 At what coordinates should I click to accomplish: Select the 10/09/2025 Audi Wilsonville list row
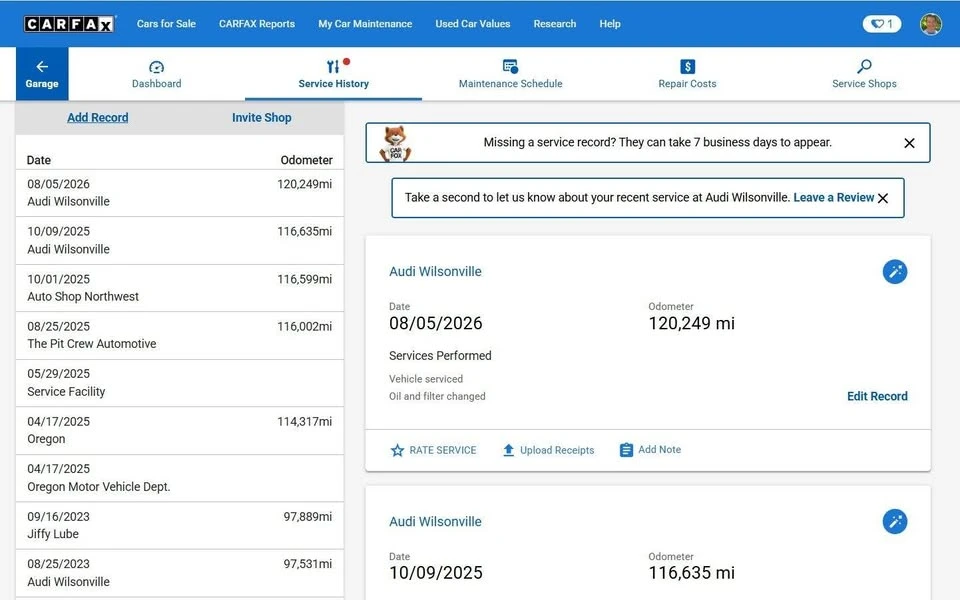pyautogui.click(x=179, y=241)
